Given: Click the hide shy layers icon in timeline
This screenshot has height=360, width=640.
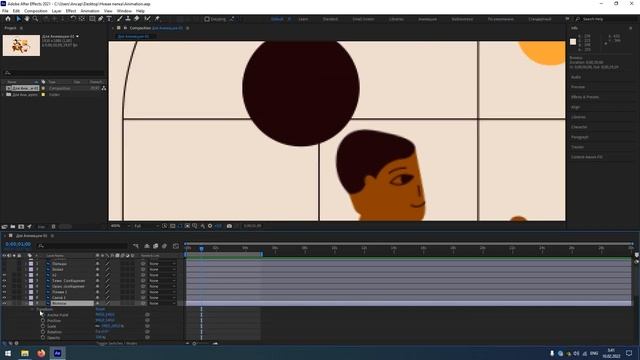Looking at the screenshot, I should point(147,246).
